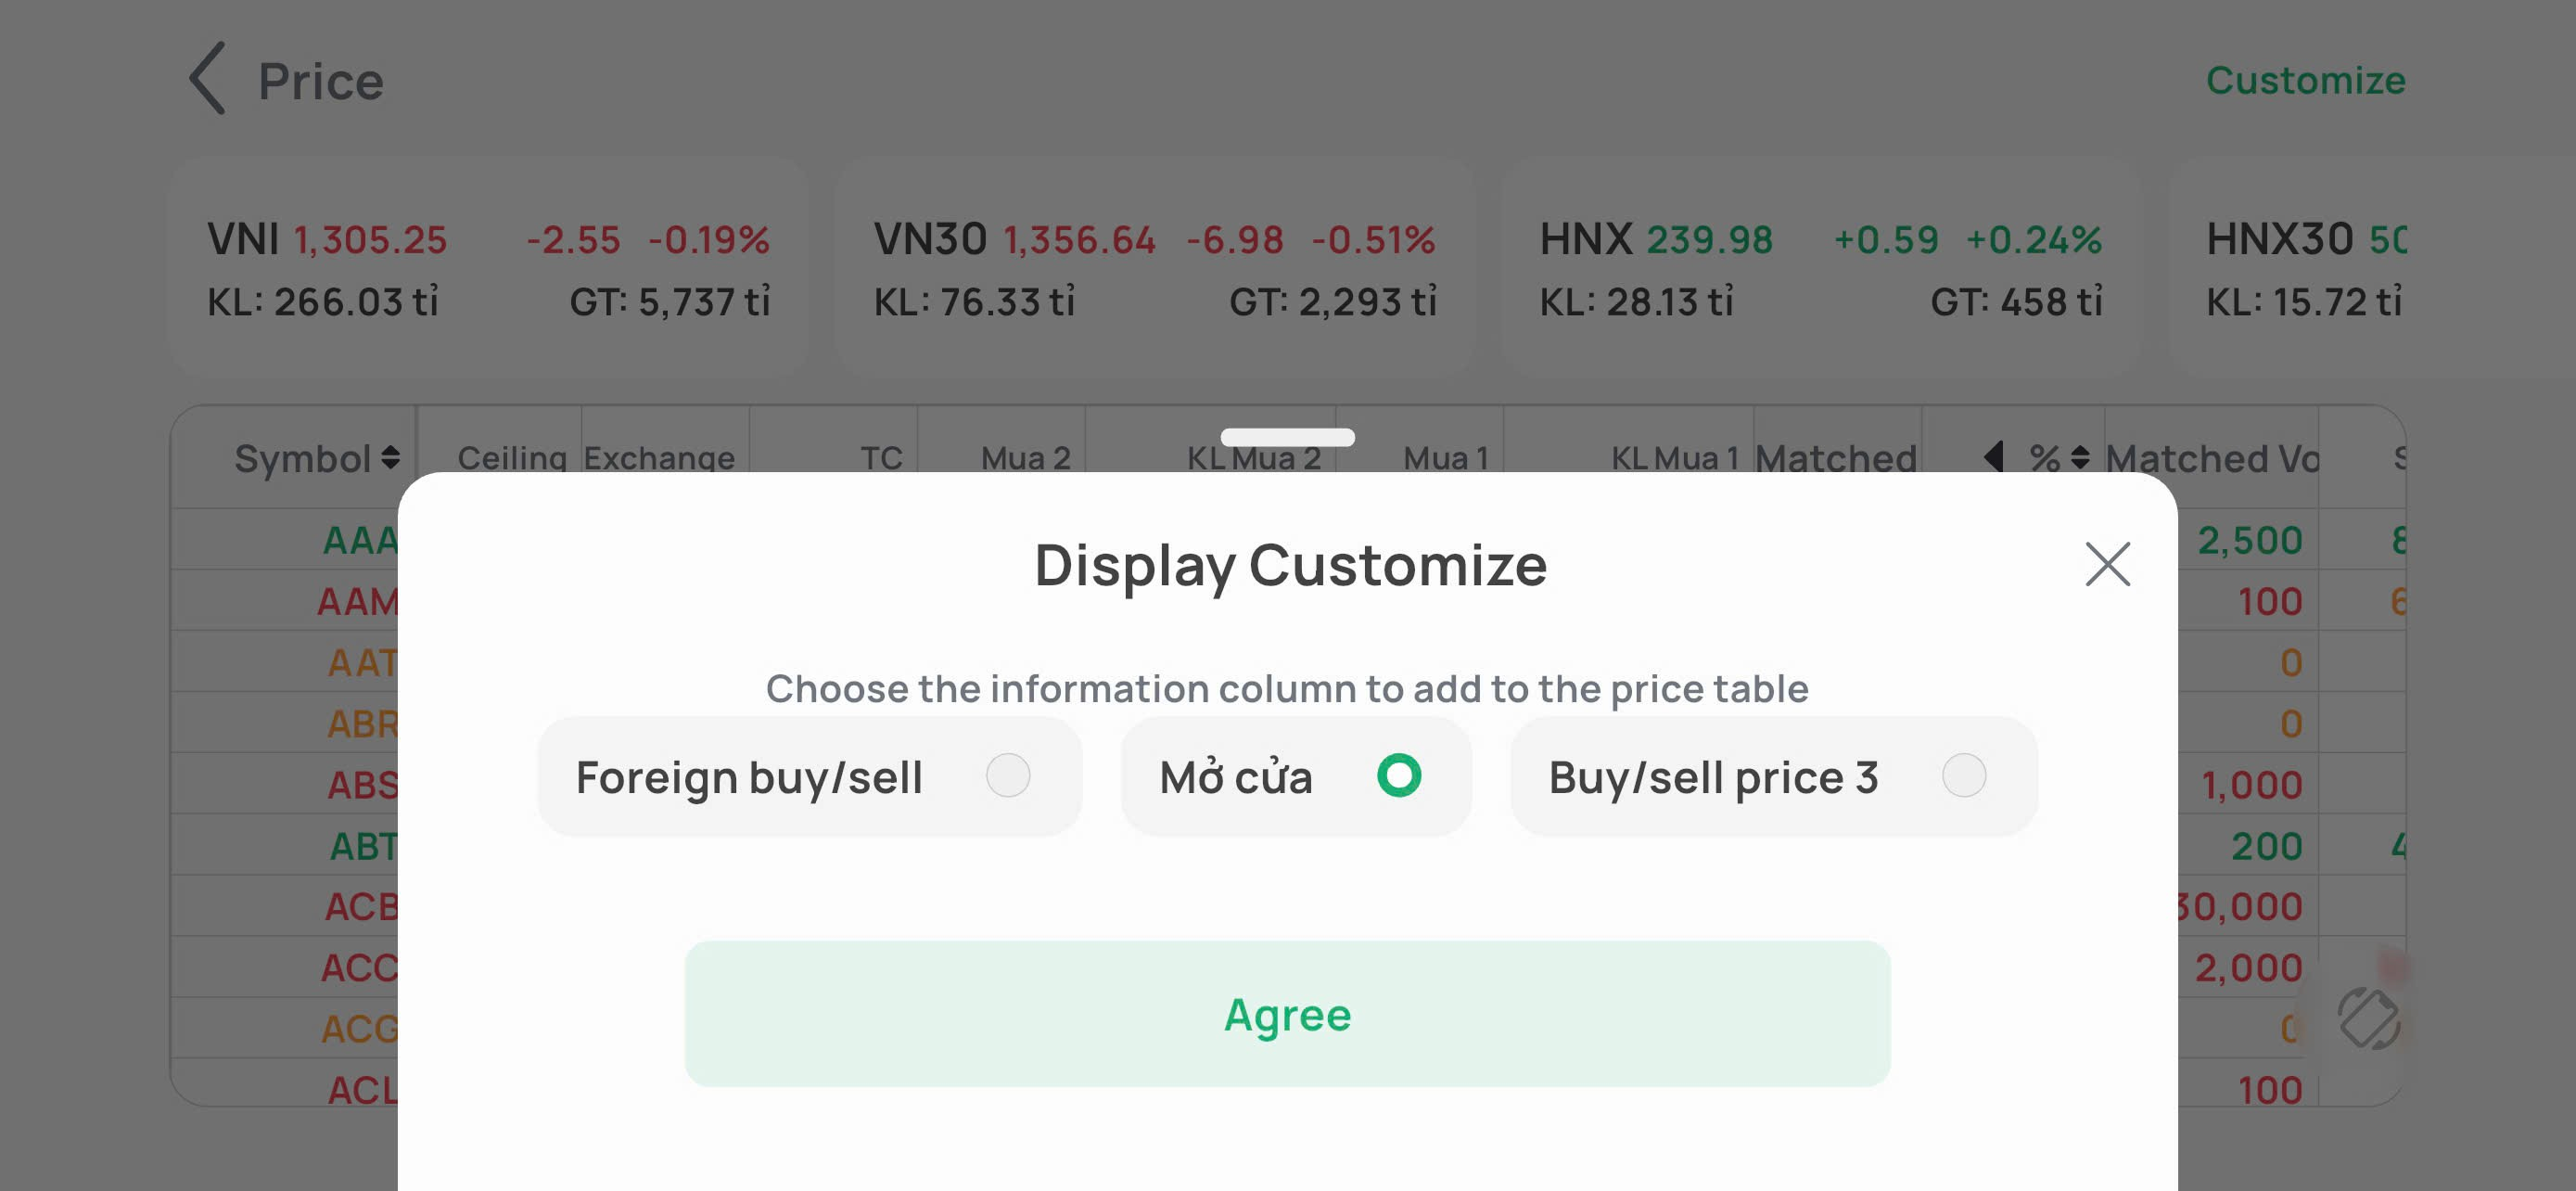Screen dimensions: 2576x1191
Task: Close the Display Customize dialog
Action: point(2107,564)
